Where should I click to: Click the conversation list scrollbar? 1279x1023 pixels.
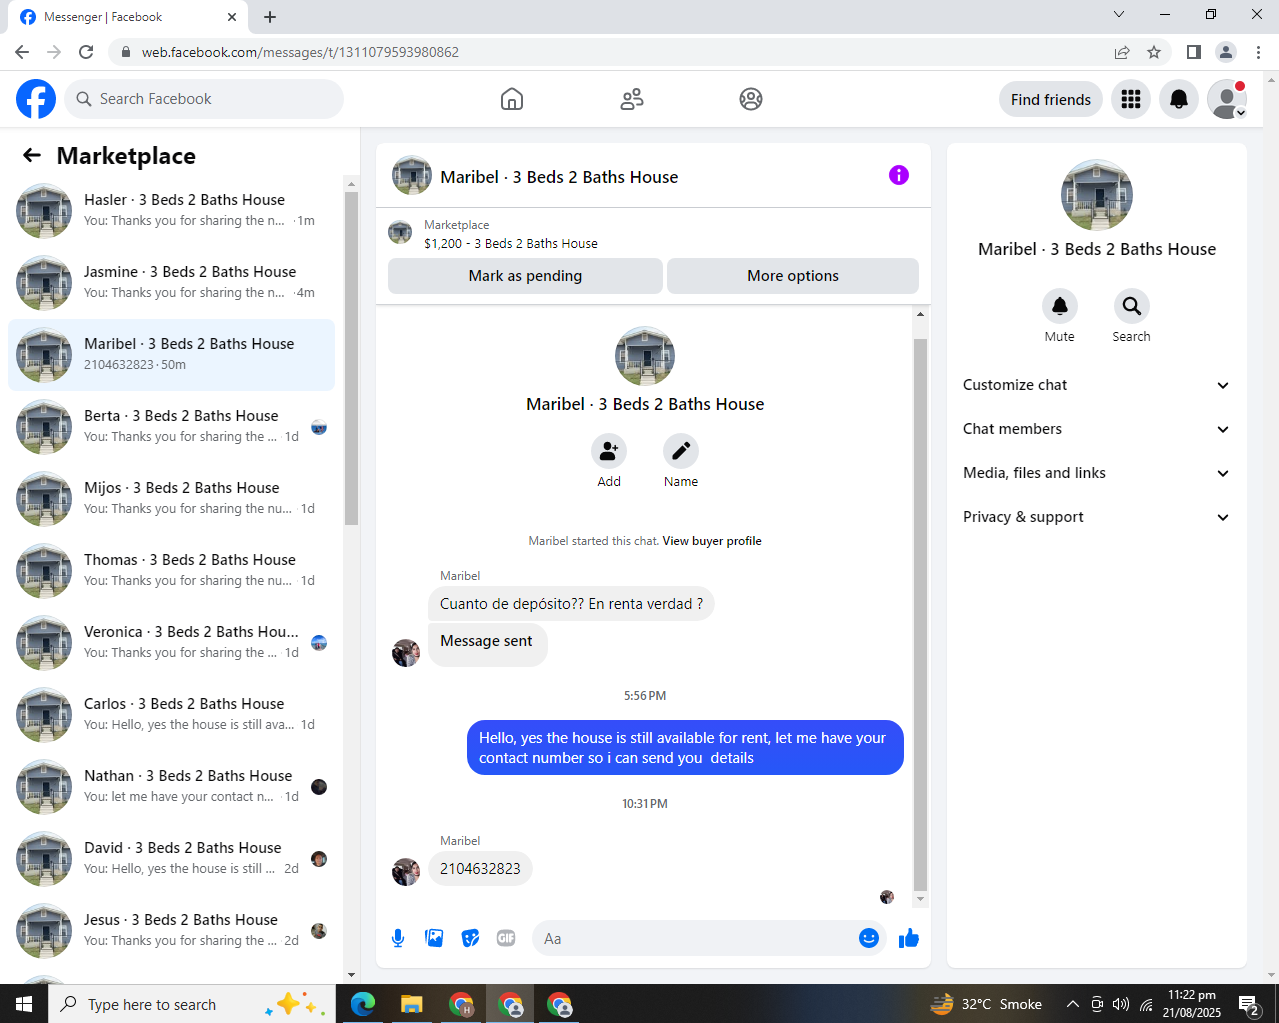pos(351,358)
